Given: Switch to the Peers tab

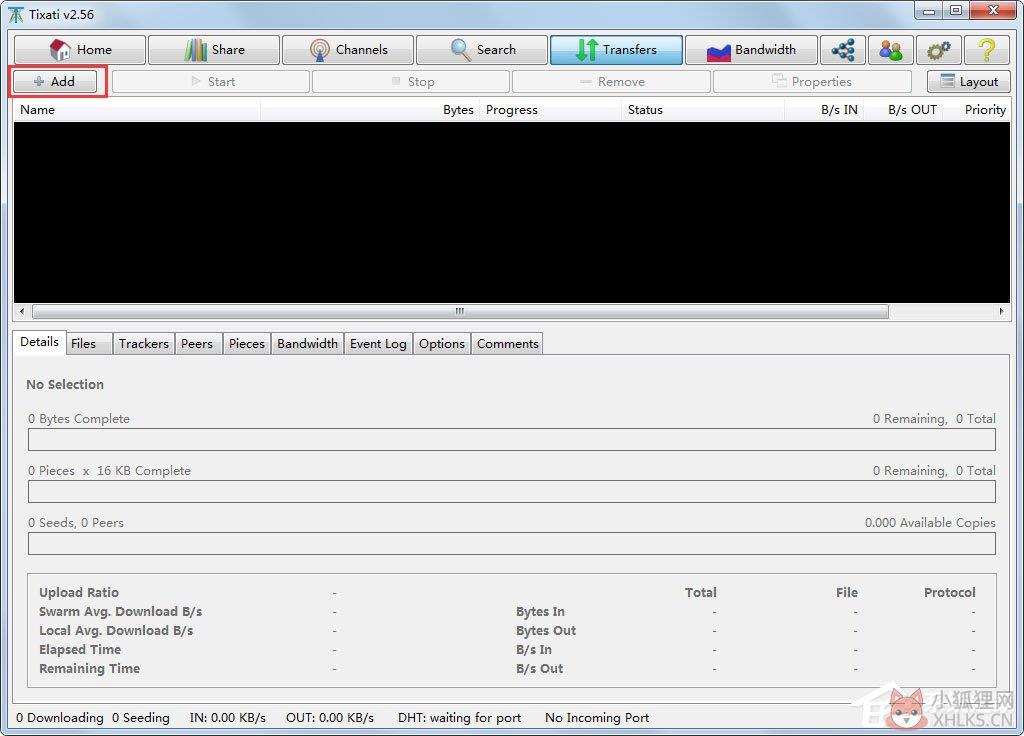Looking at the screenshot, I should (x=197, y=344).
